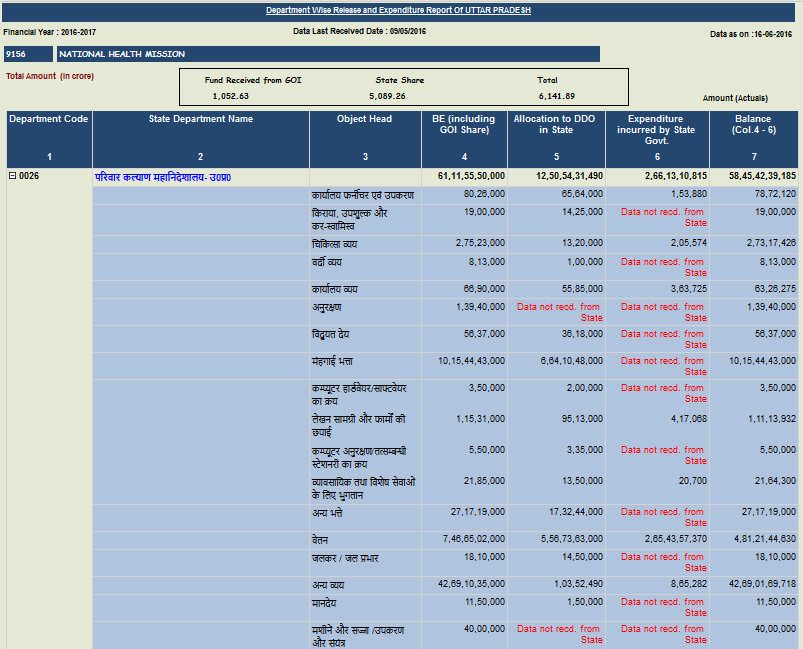Select expenditure value 2,65,43,57,370

(x=676, y=538)
